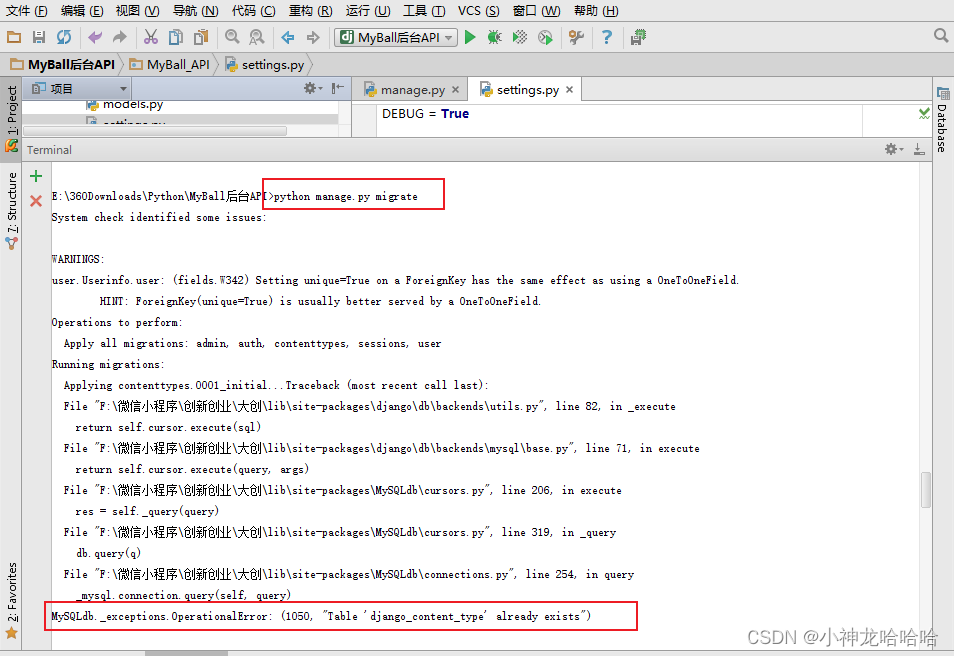Click the Search Everywhere magnifier icon

coord(941,36)
